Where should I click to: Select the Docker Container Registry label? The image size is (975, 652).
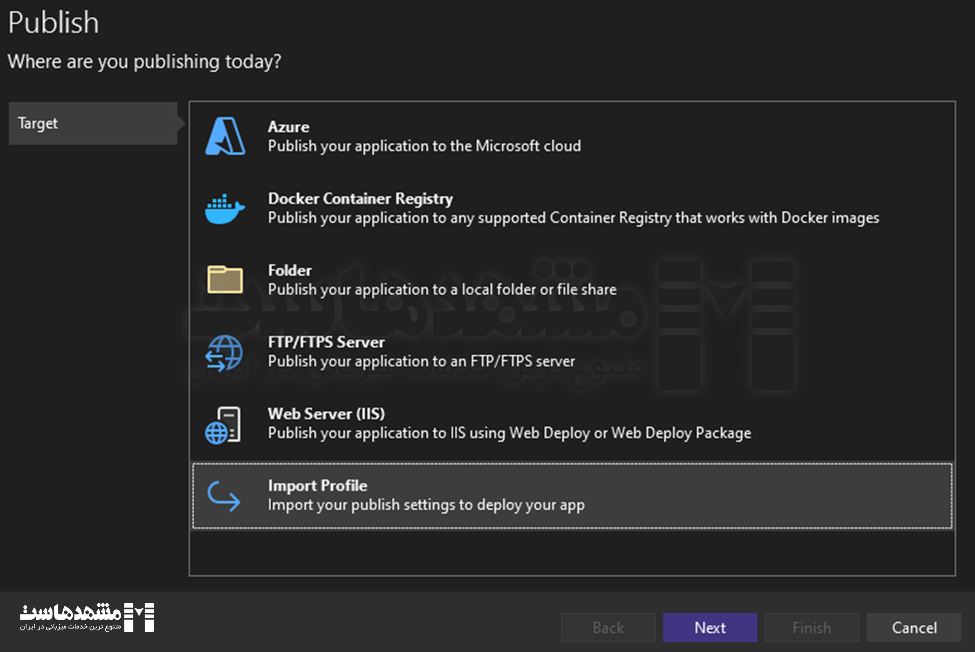[360, 199]
